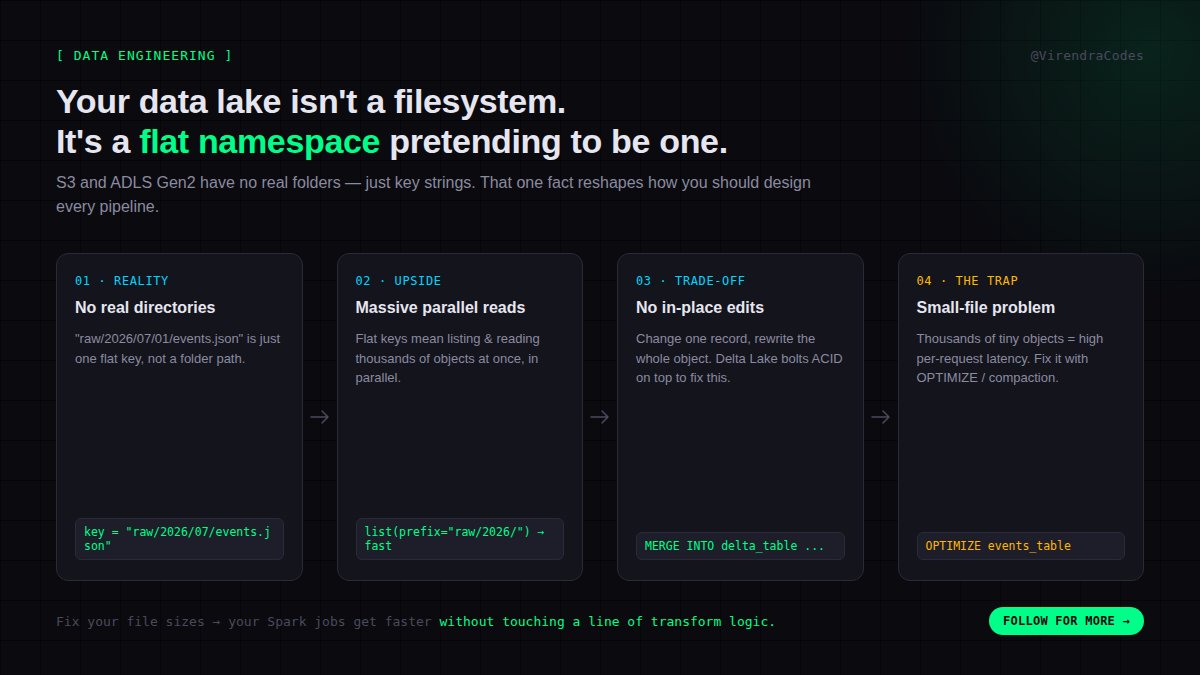Click arrow between TRADE-OFF and THE TRAP cards
Image resolution: width=1200 pixels, height=675 pixels.
pos(881,417)
